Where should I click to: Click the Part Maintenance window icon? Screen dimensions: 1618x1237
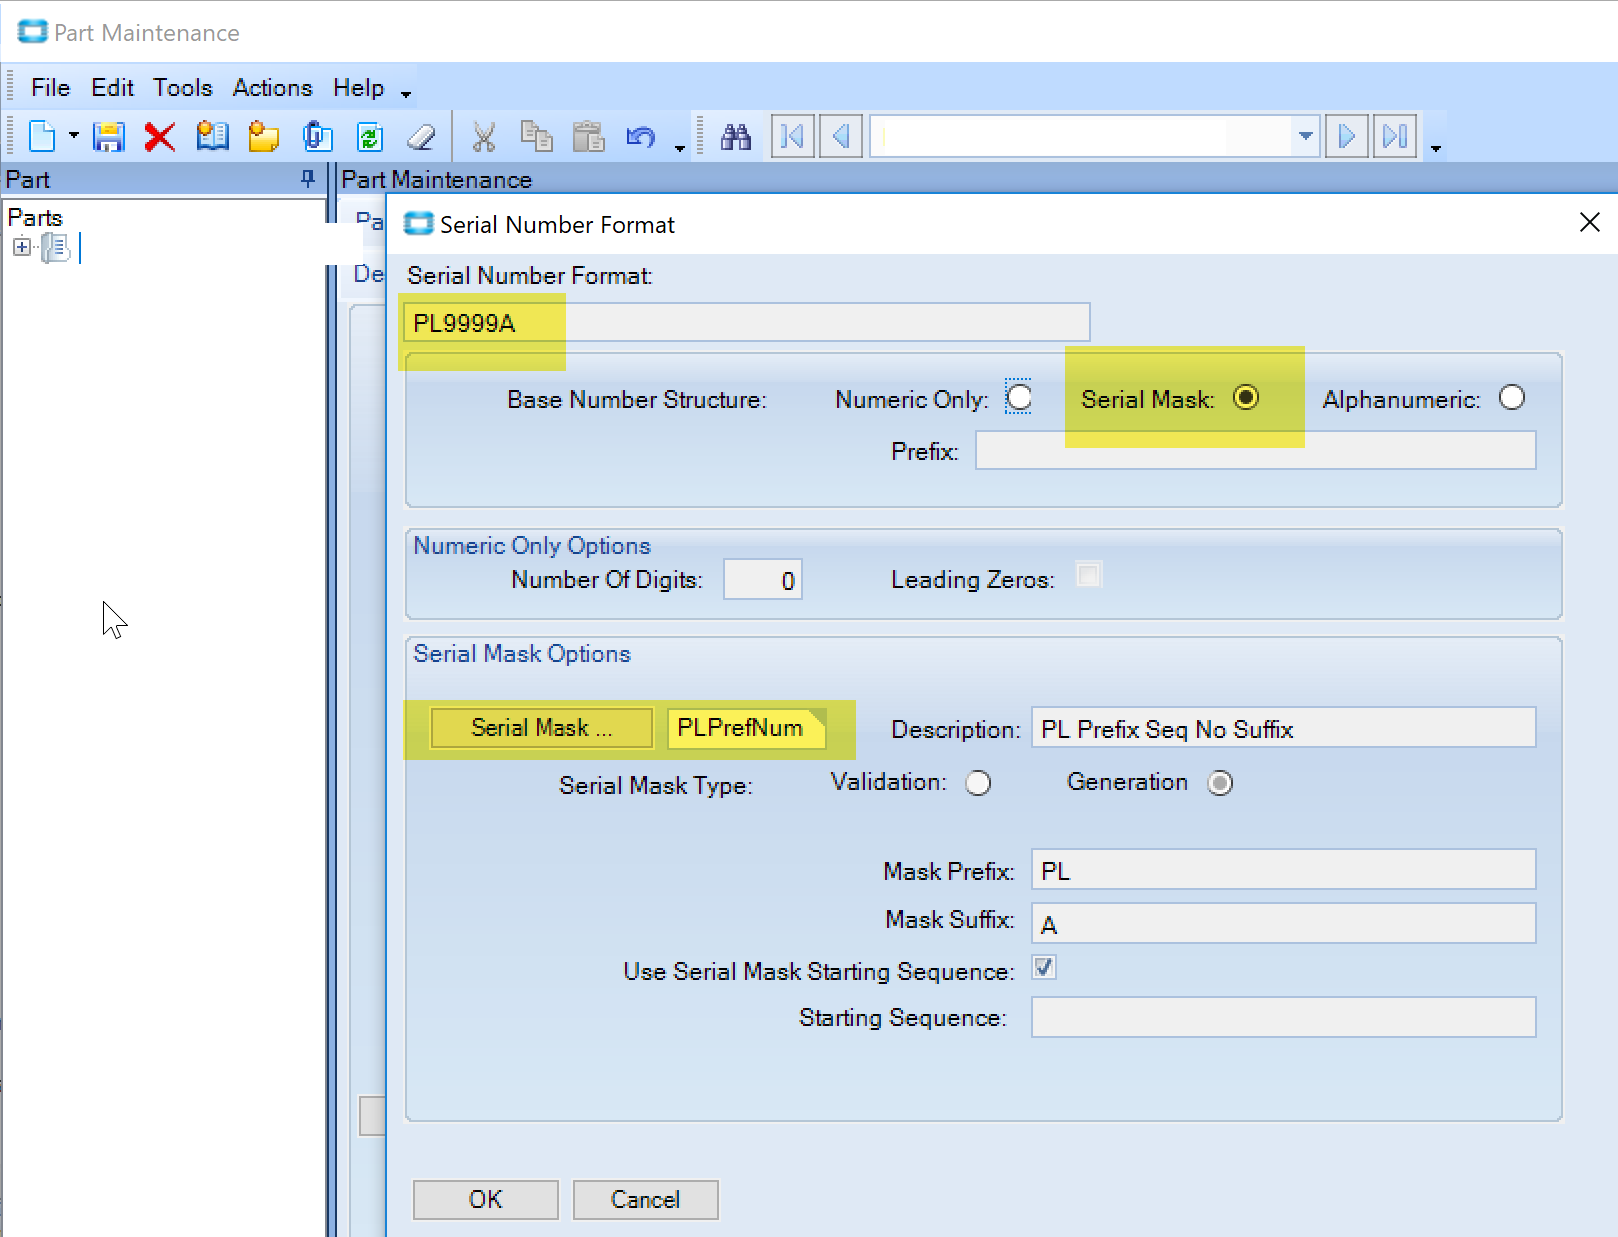pos(32,32)
